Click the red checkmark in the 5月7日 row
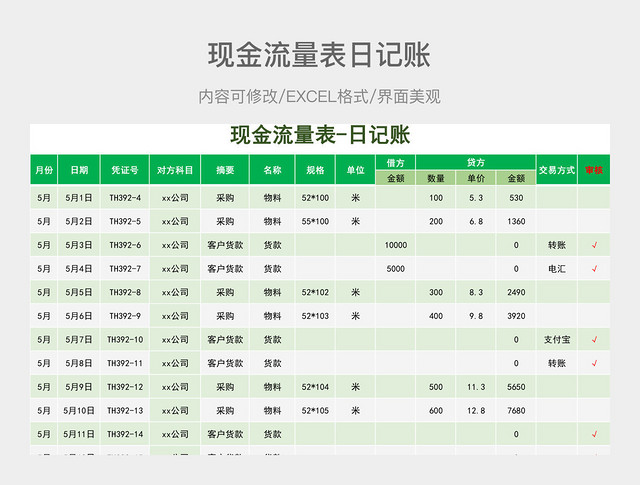 point(594,340)
